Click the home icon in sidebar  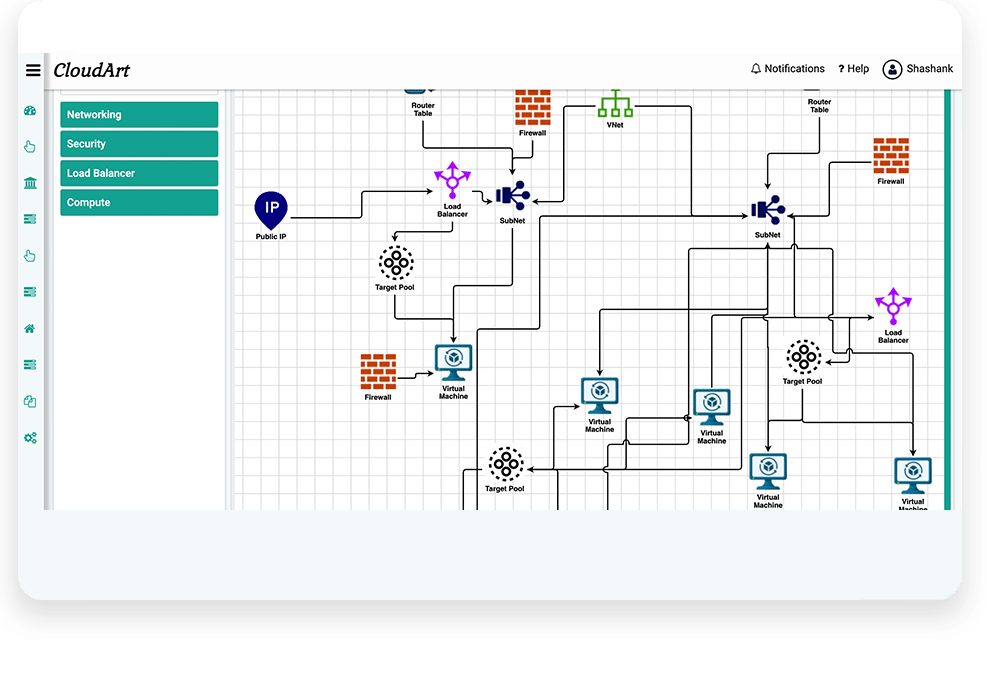pos(30,328)
